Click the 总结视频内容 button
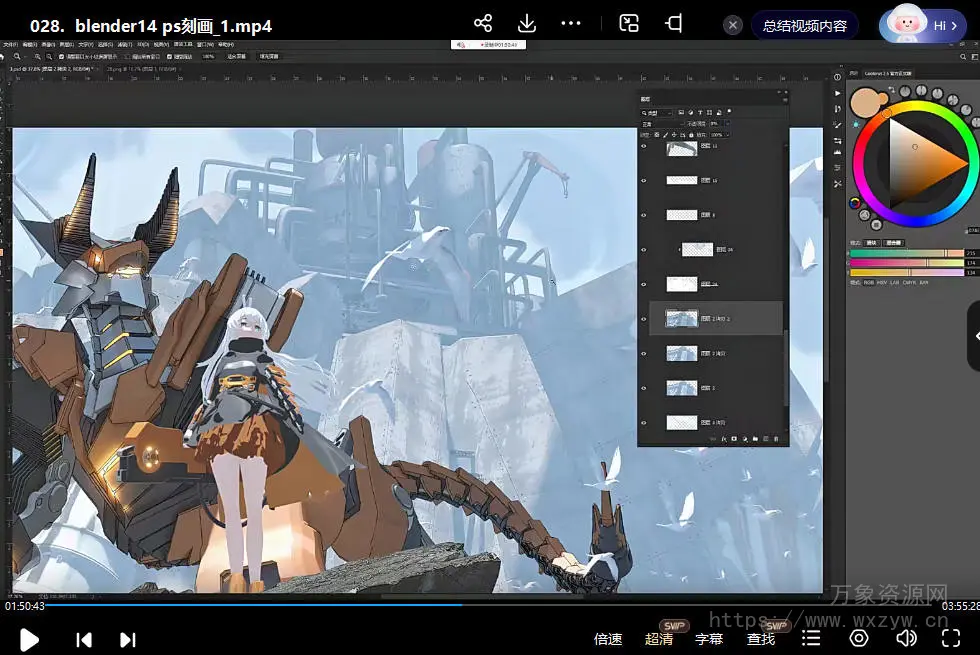The height and width of the screenshot is (655, 980). (x=804, y=26)
